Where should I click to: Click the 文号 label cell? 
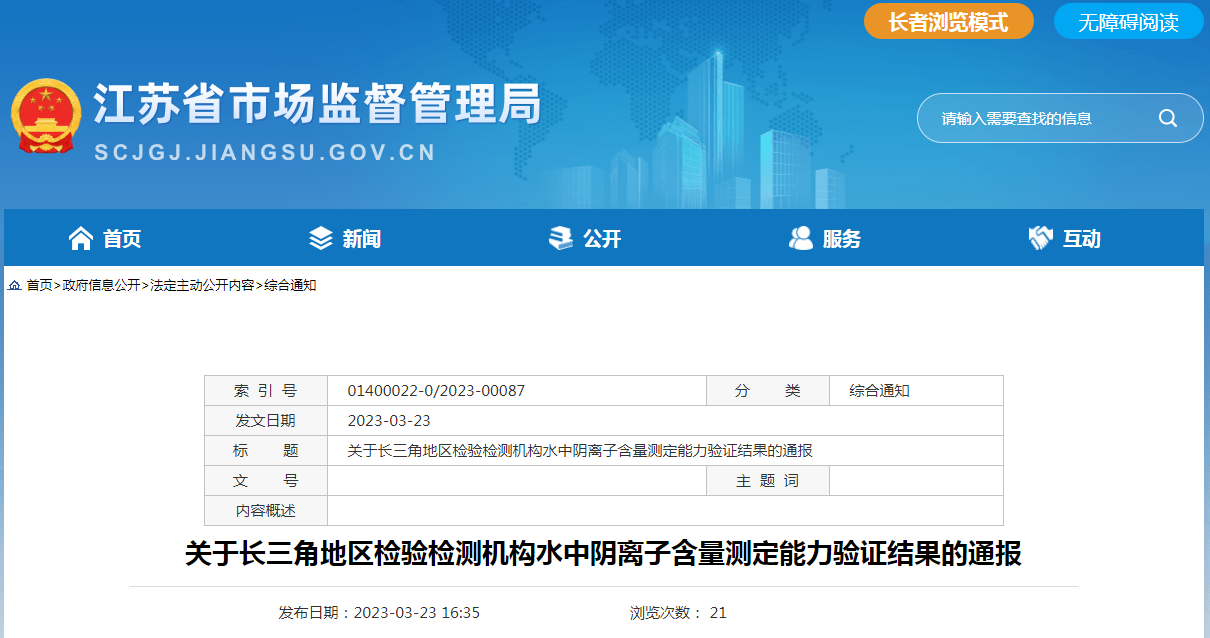click(266, 481)
